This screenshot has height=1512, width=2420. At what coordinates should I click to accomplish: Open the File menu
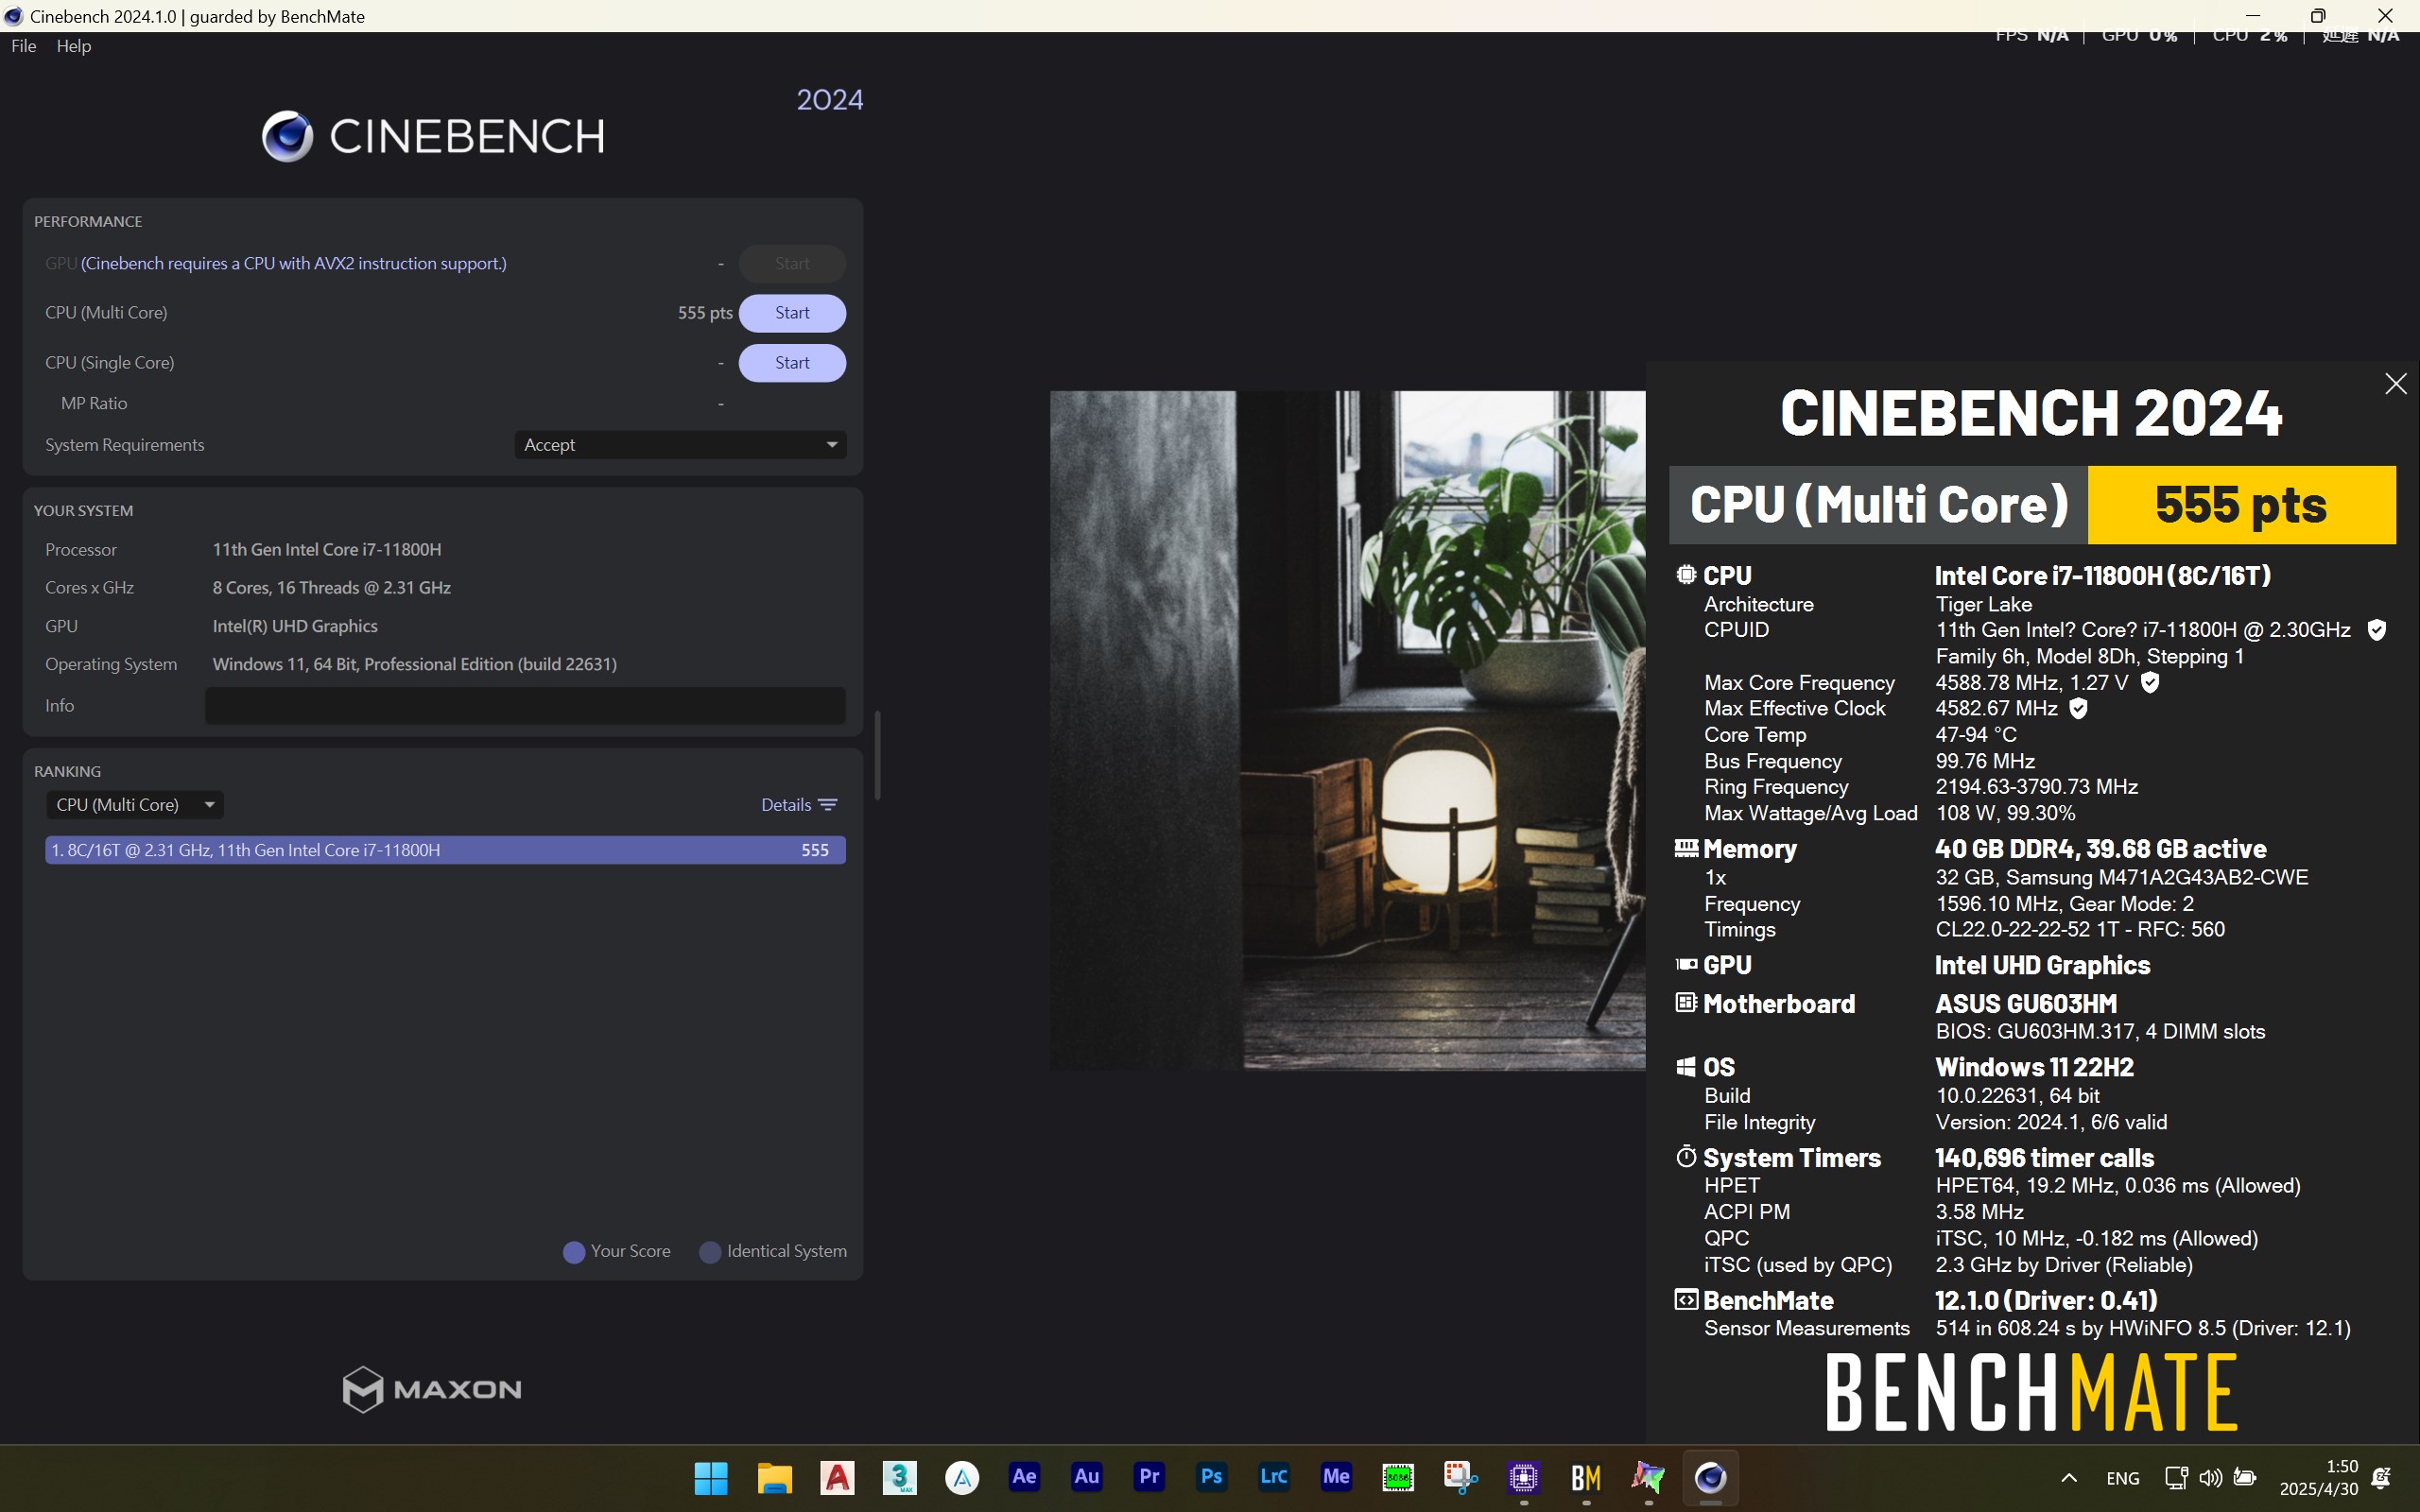(24, 46)
